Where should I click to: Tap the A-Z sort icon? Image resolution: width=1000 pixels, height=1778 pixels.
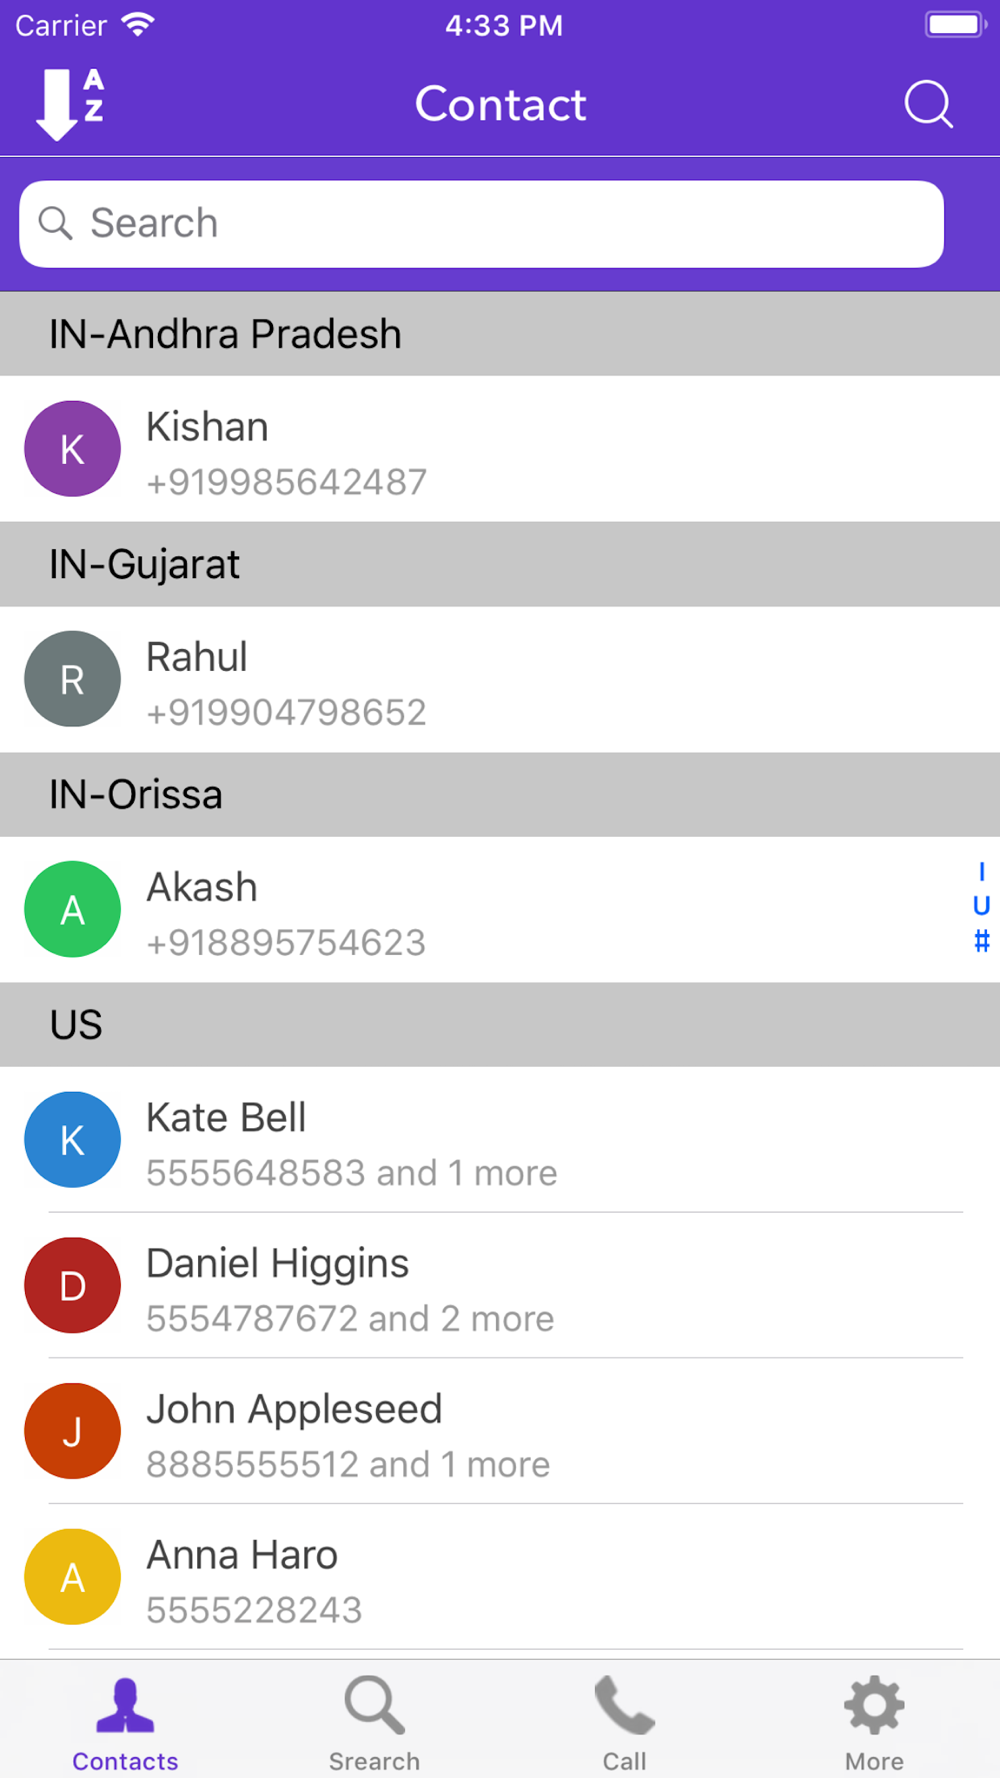[70, 104]
